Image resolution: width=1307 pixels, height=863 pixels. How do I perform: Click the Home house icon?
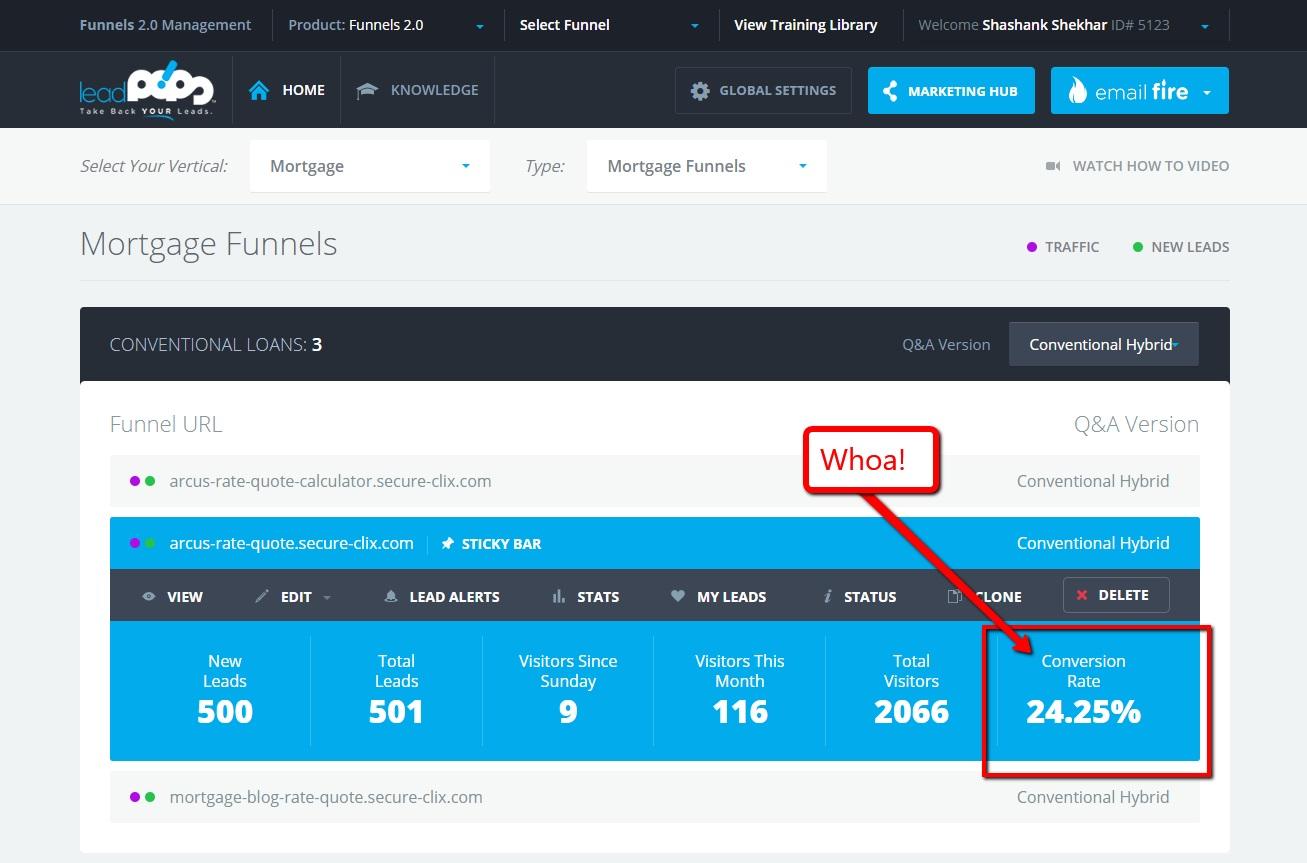click(259, 91)
